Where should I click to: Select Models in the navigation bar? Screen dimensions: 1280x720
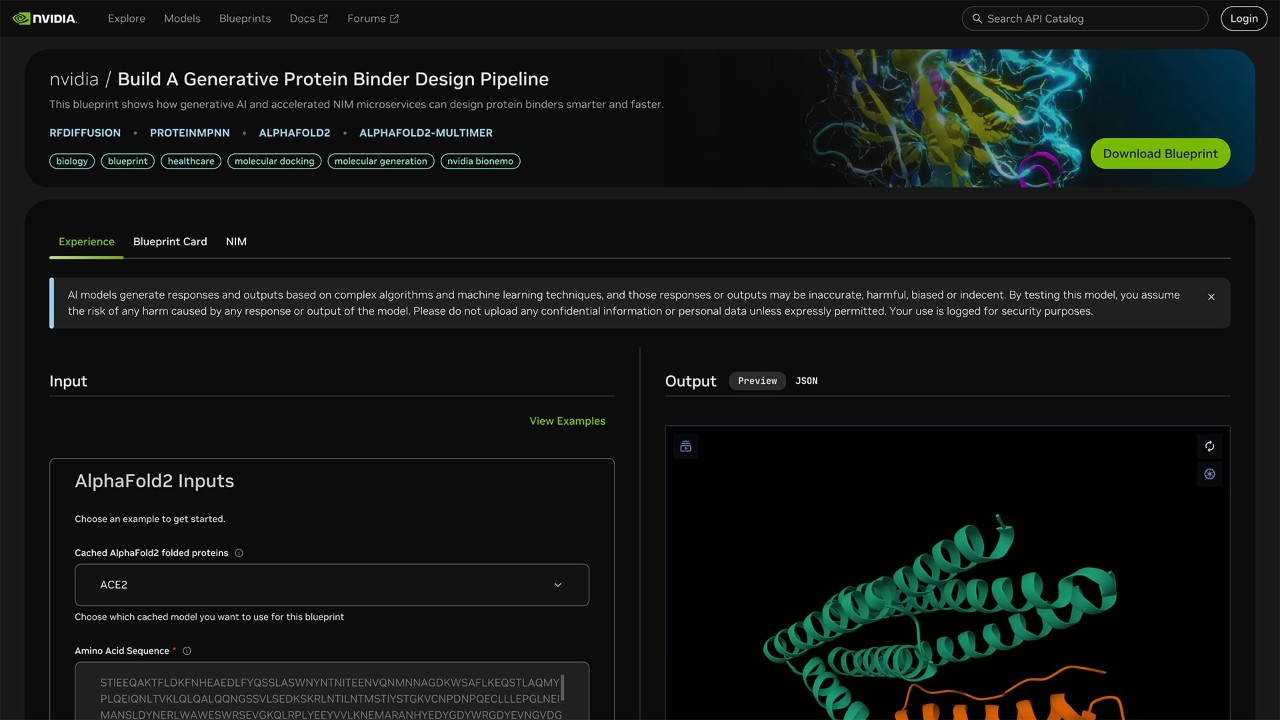[x=182, y=18]
